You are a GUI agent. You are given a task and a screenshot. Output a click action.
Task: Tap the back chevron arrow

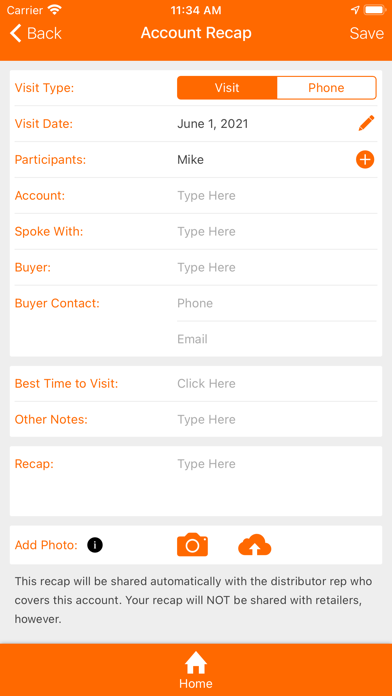pos(16,33)
